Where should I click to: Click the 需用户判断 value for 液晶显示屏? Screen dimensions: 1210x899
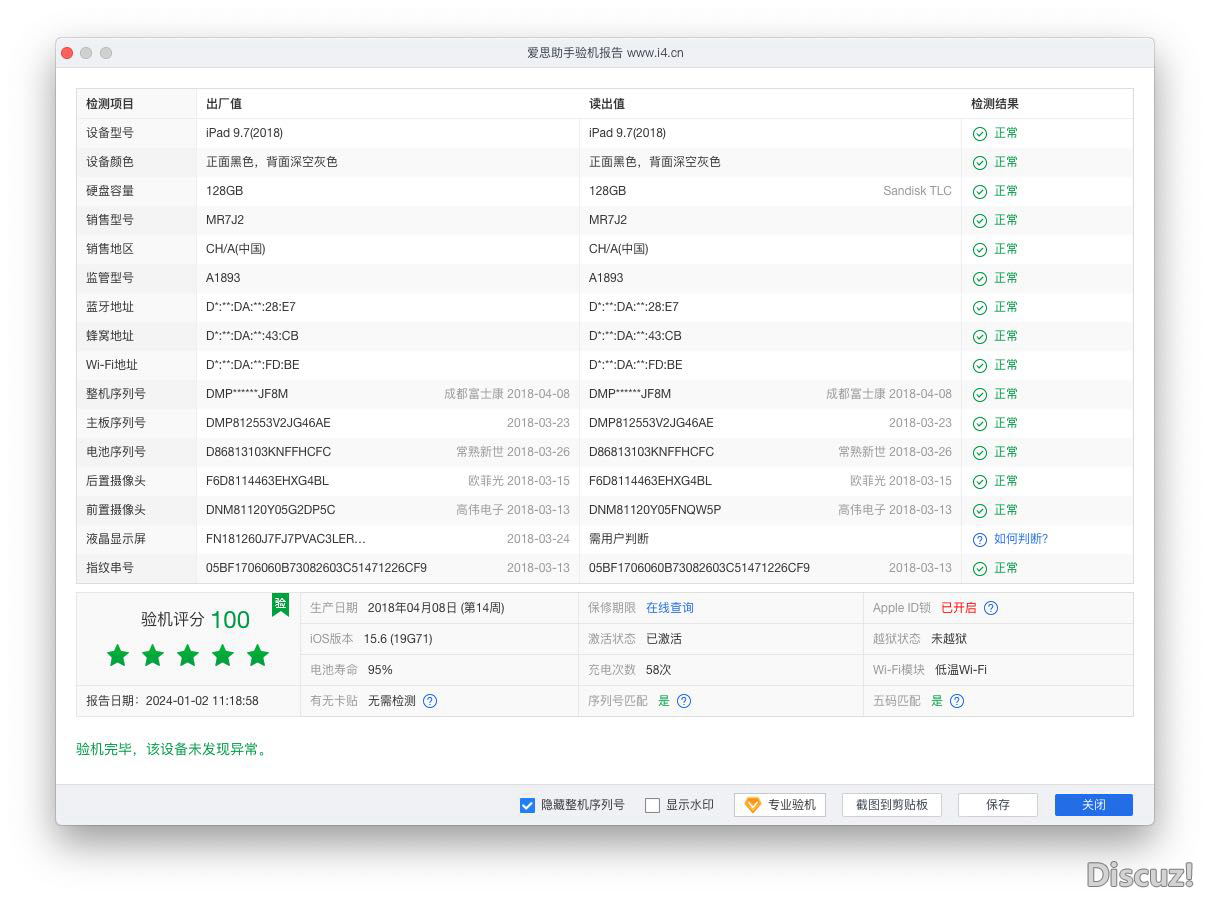(619, 539)
